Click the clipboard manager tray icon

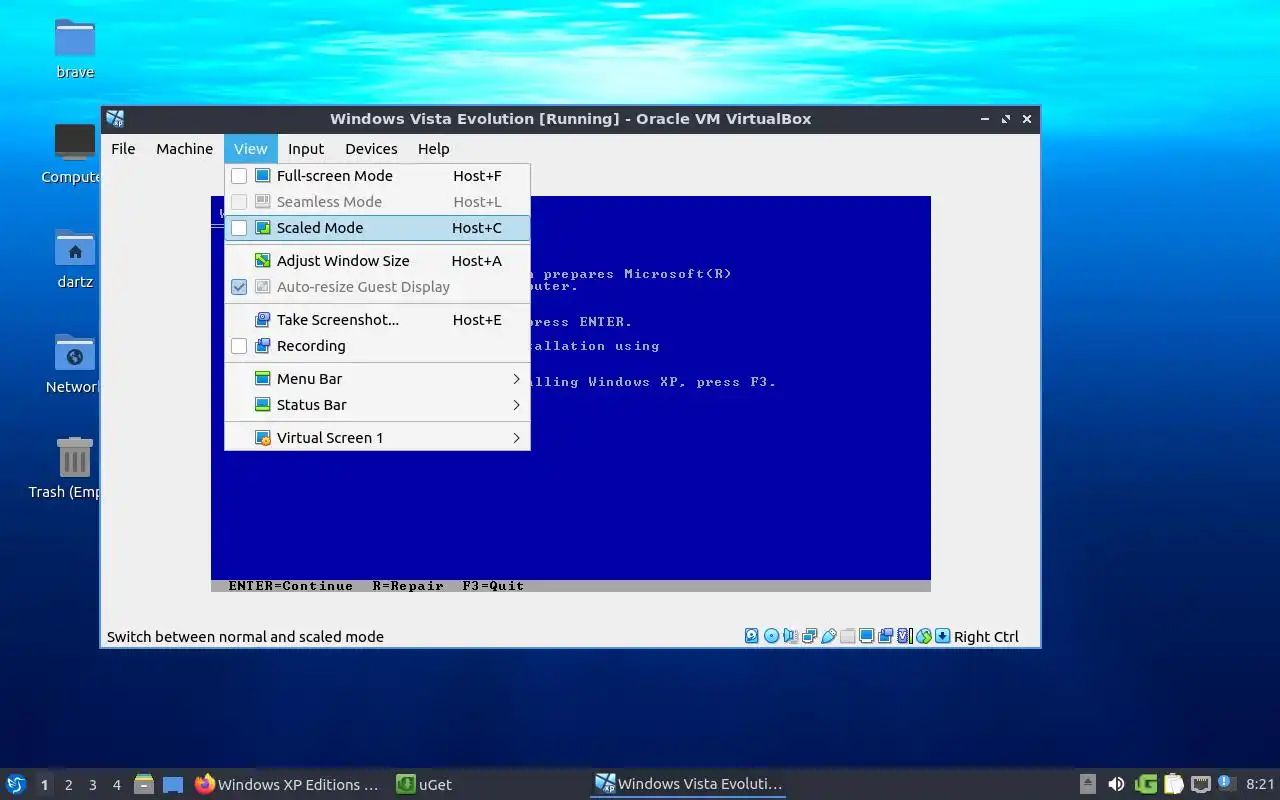(x=1174, y=784)
